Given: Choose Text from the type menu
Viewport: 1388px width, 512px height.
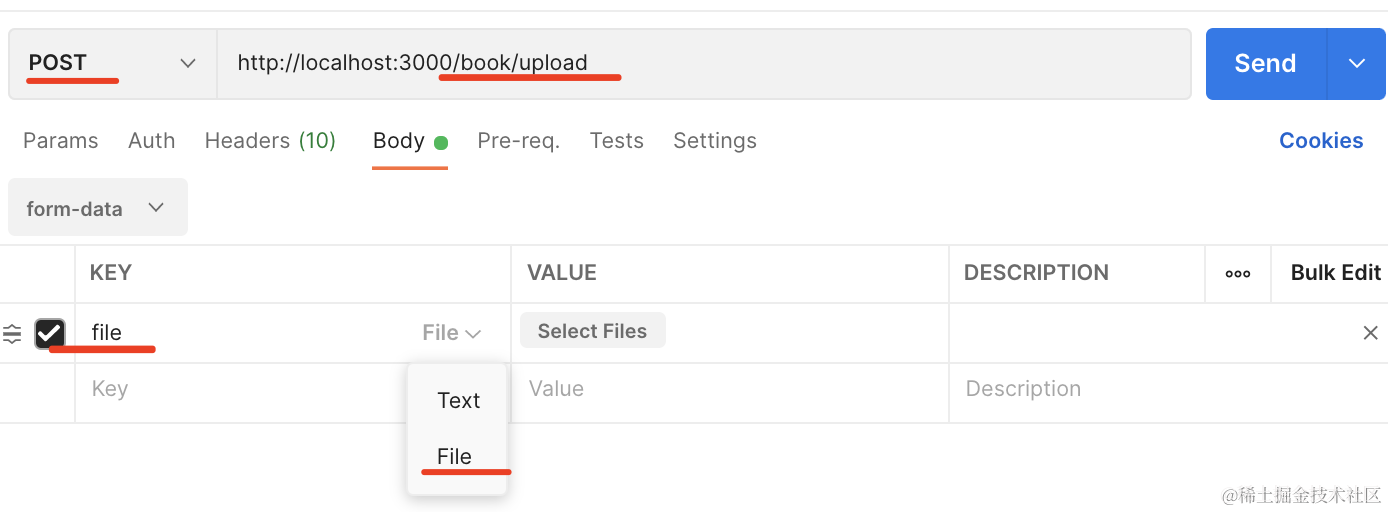Looking at the screenshot, I should point(459,400).
